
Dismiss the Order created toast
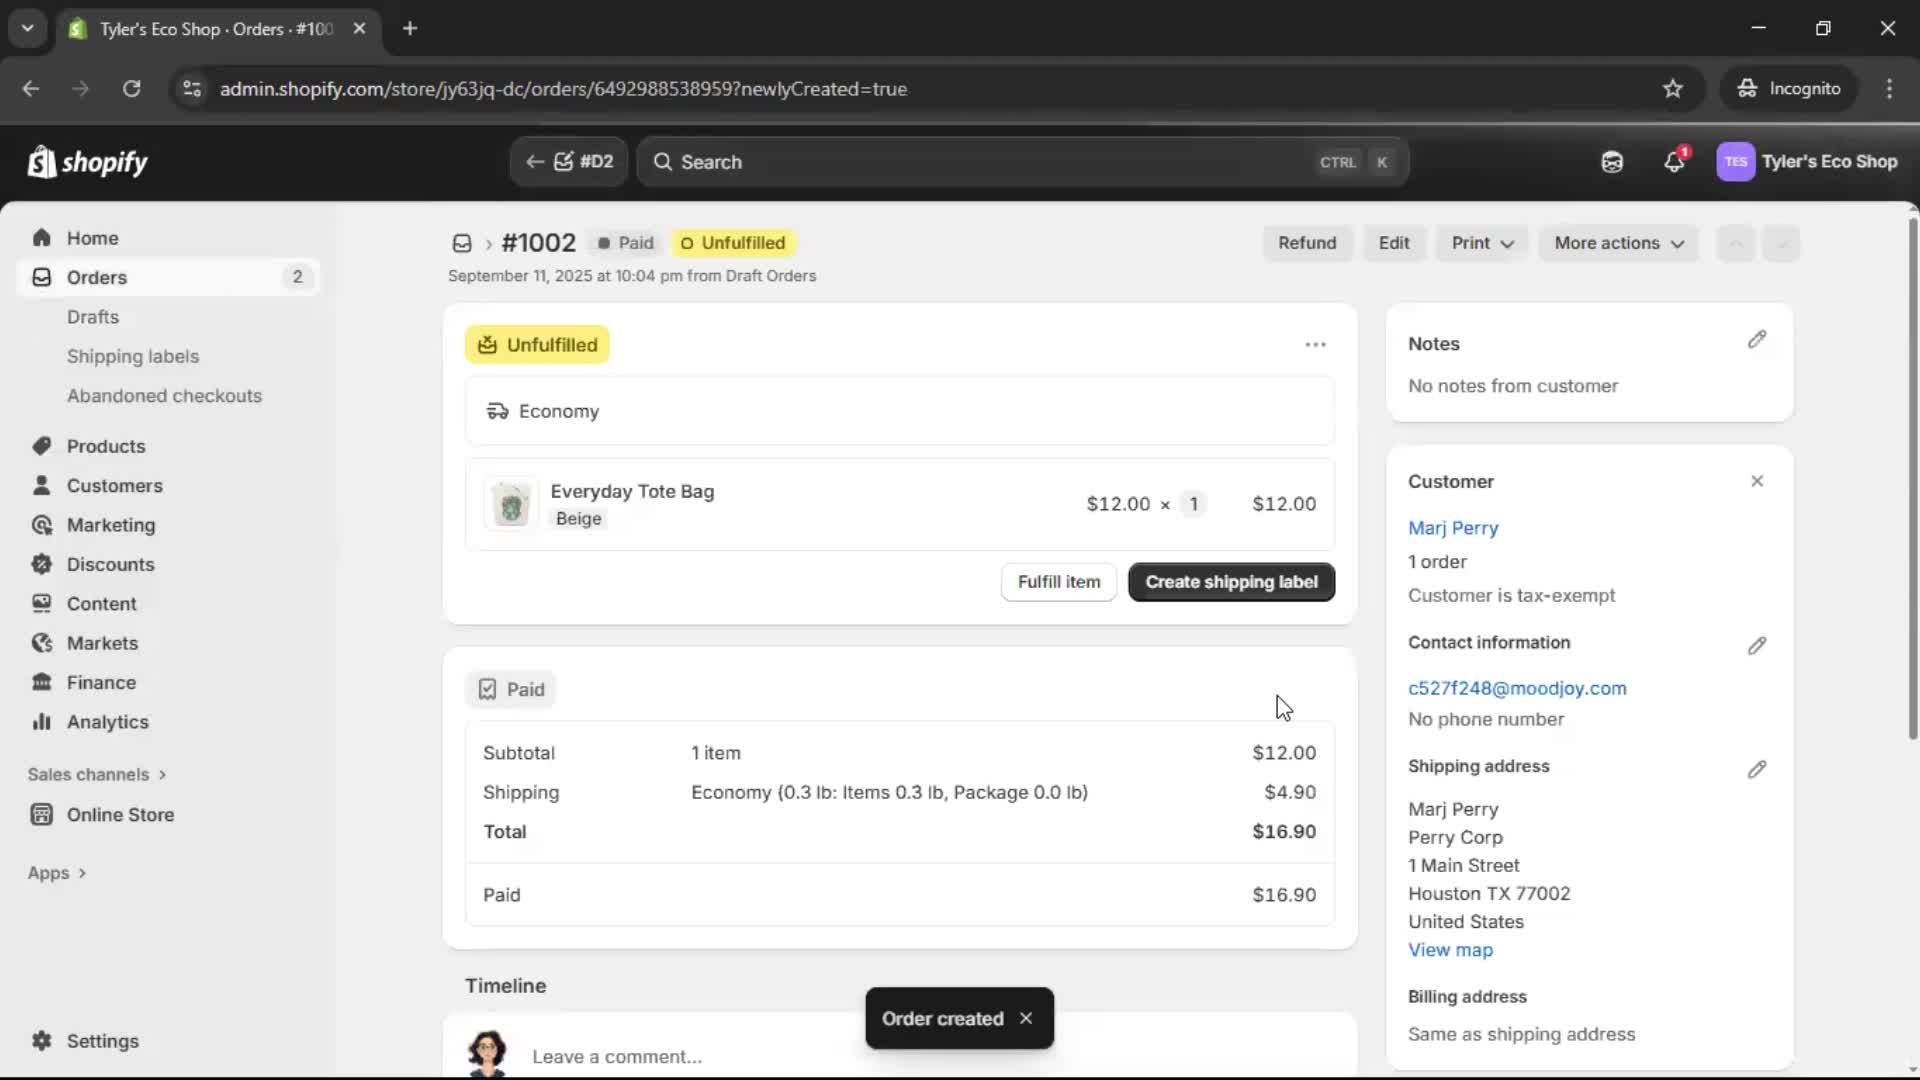[1026, 1018]
